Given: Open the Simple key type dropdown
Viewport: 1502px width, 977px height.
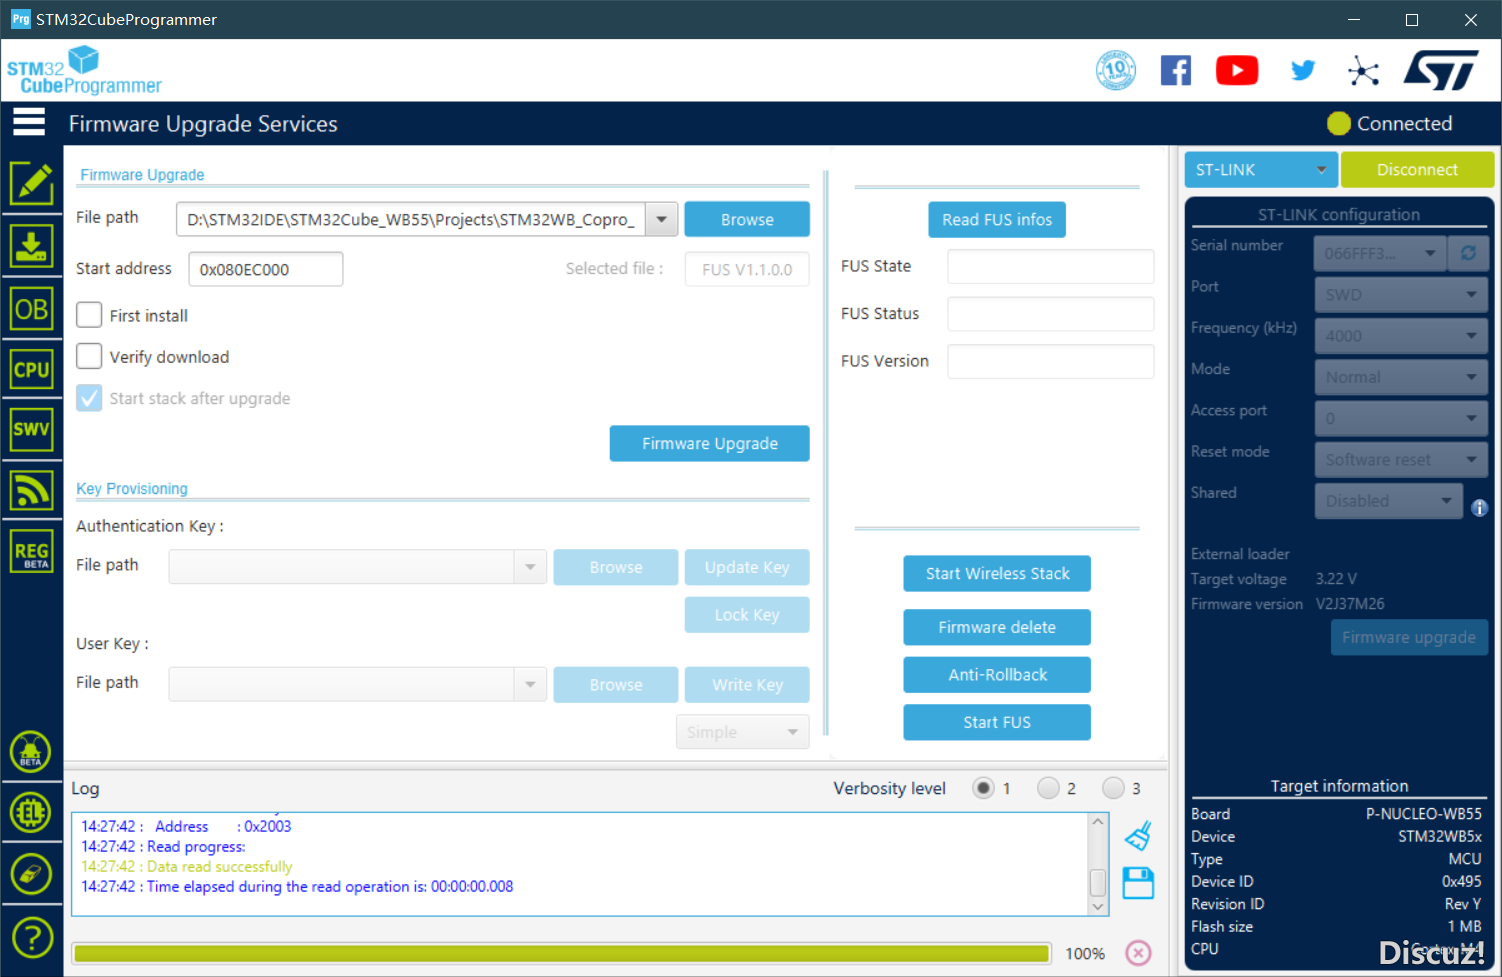Looking at the screenshot, I should pos(743,732).
